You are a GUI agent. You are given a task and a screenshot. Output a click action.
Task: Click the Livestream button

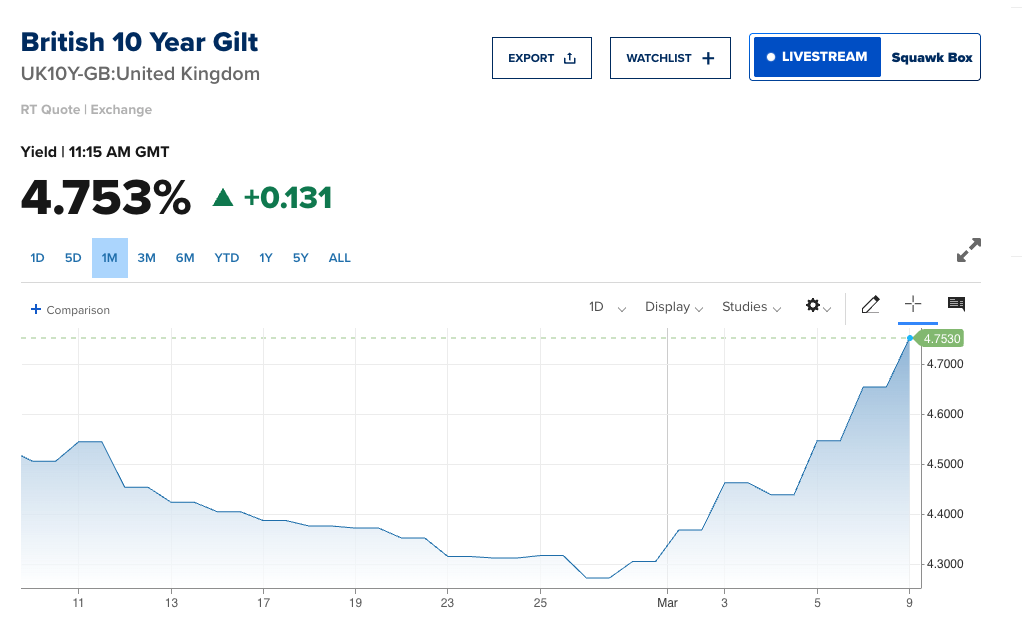(x=816, y=58)
